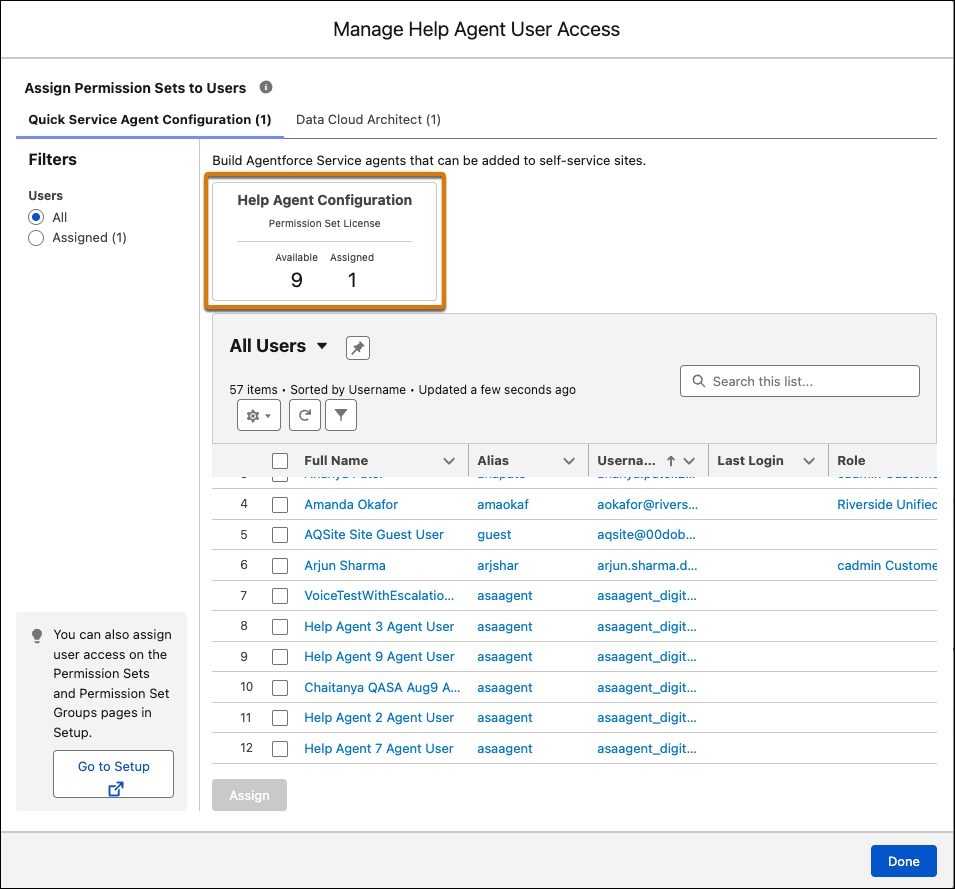Check the box for Chaitanya QASA Aug9 row
The width and height of the screenshot is (955, 889).
pos(280,687)
